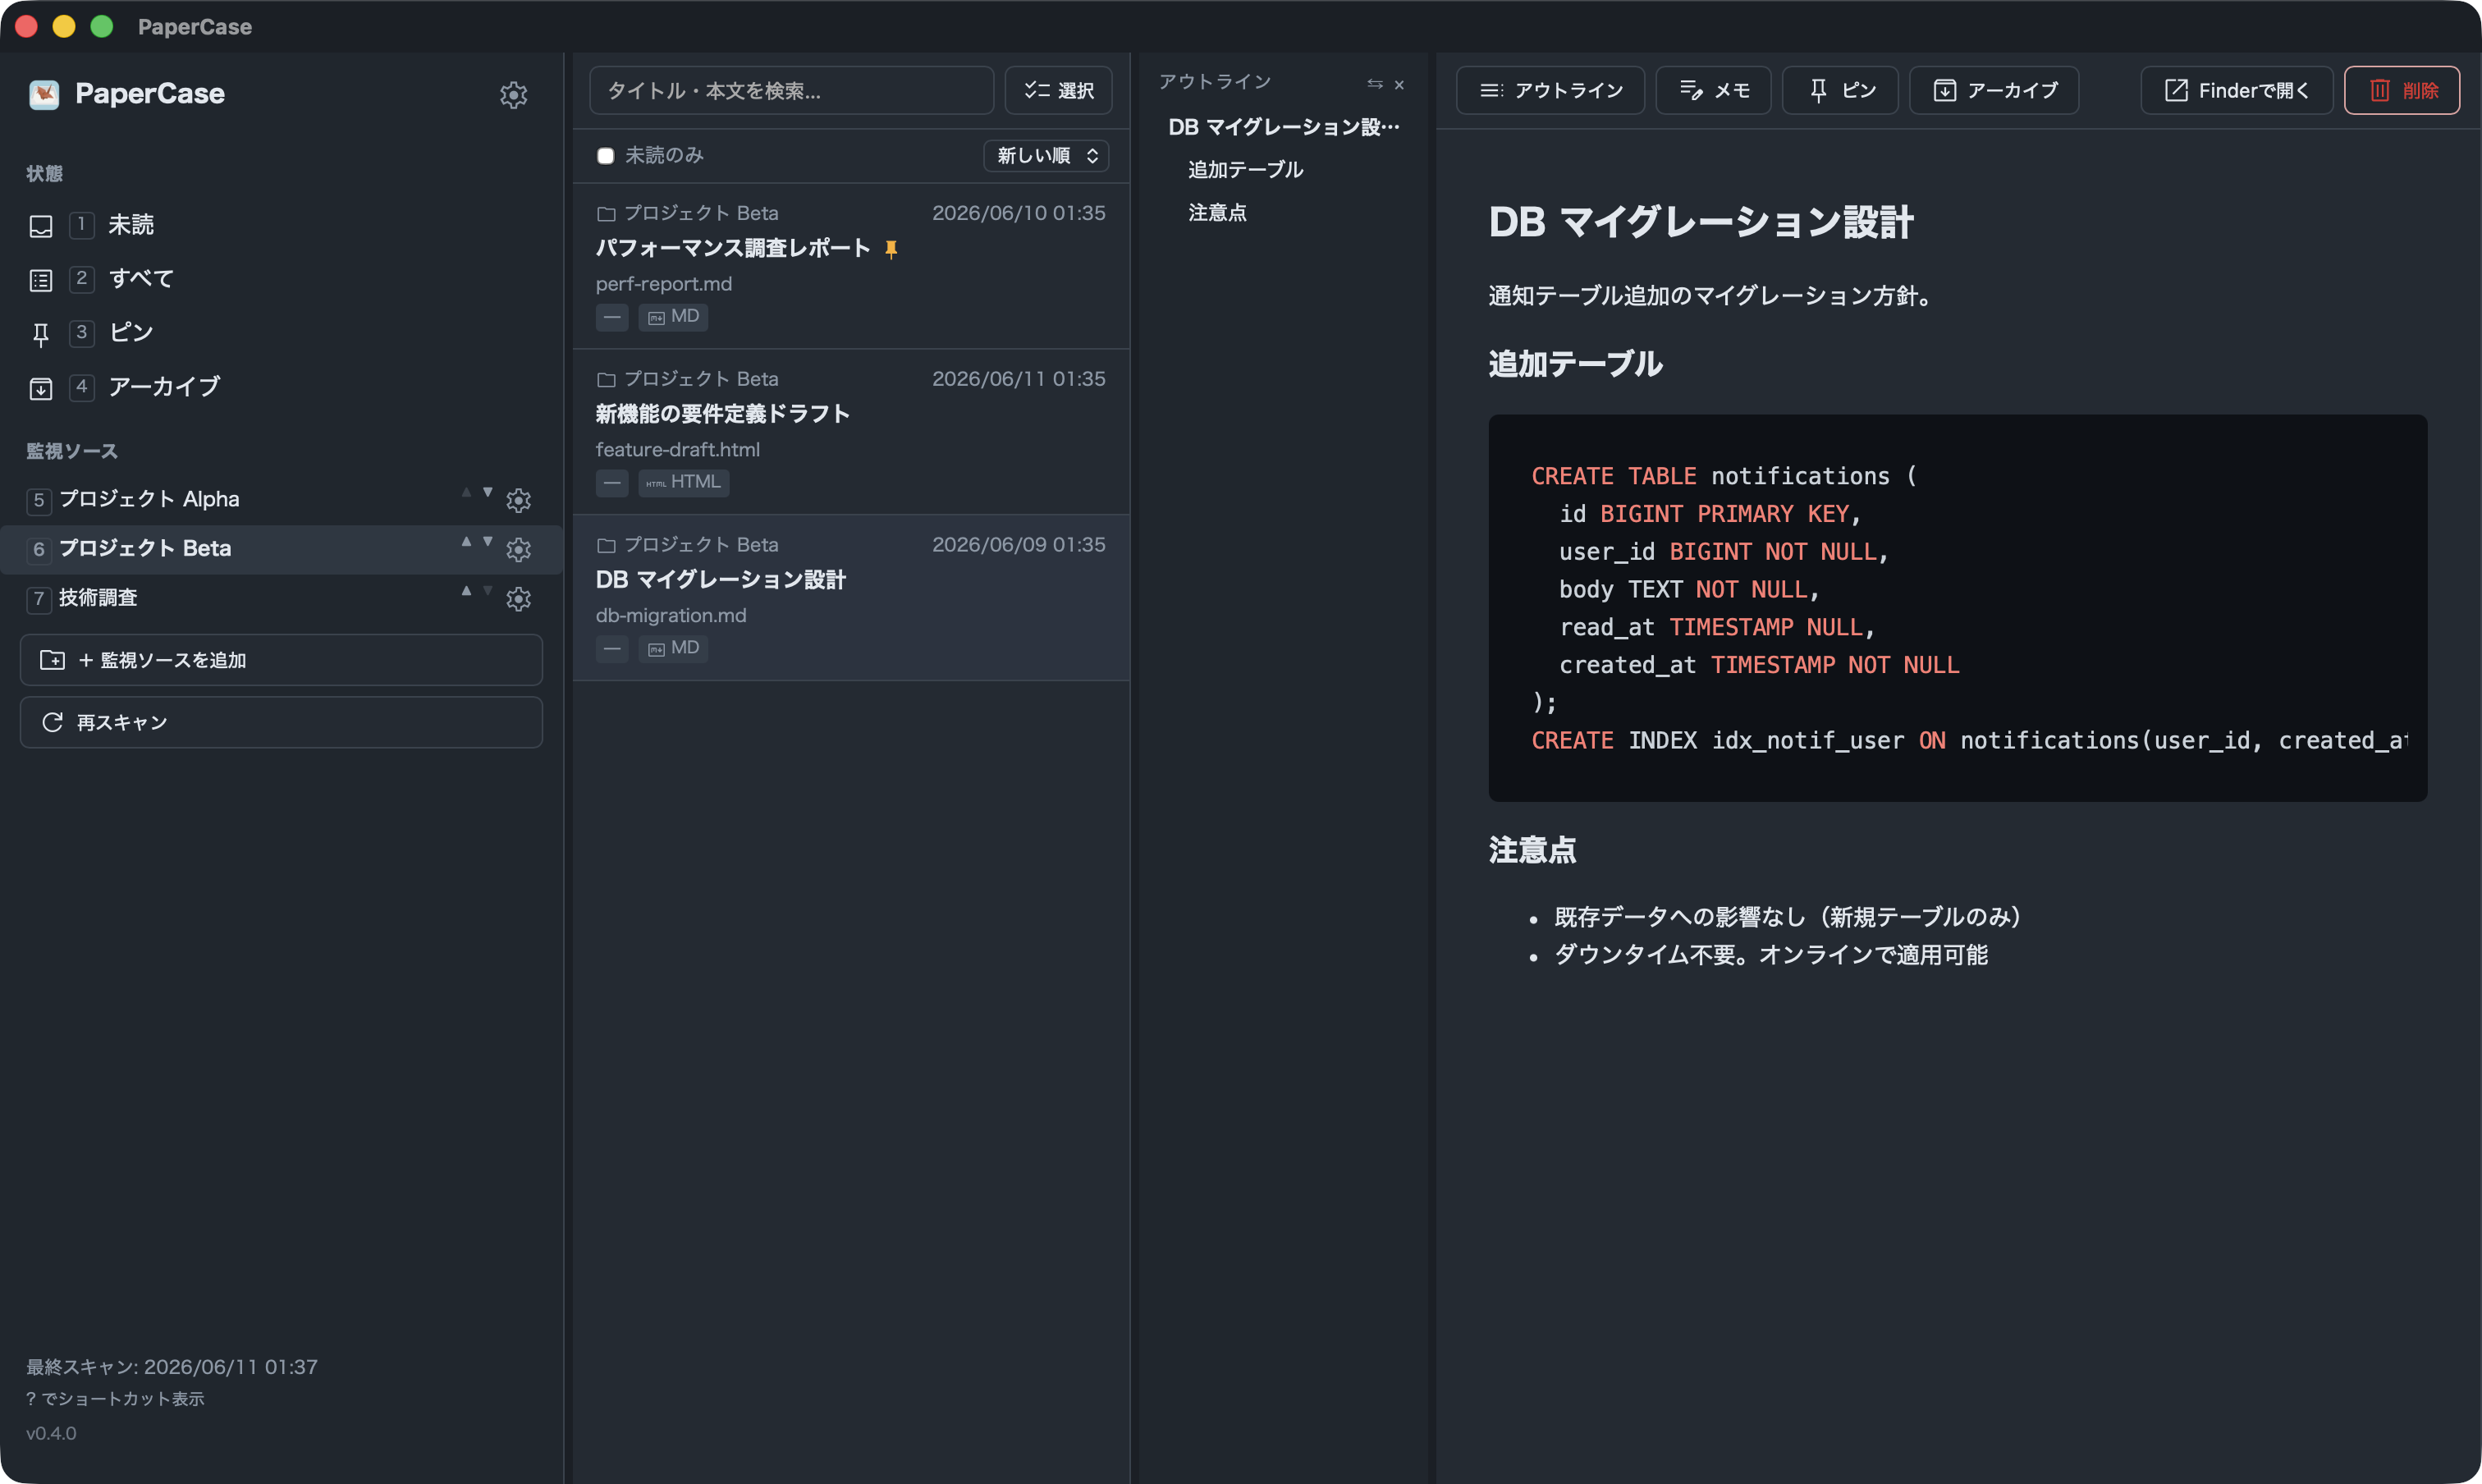This screenshot has width=2482, height=1484.
Task: Click the PaperCase logo icon
Action: pyautogui.click(x=44, y=95)
